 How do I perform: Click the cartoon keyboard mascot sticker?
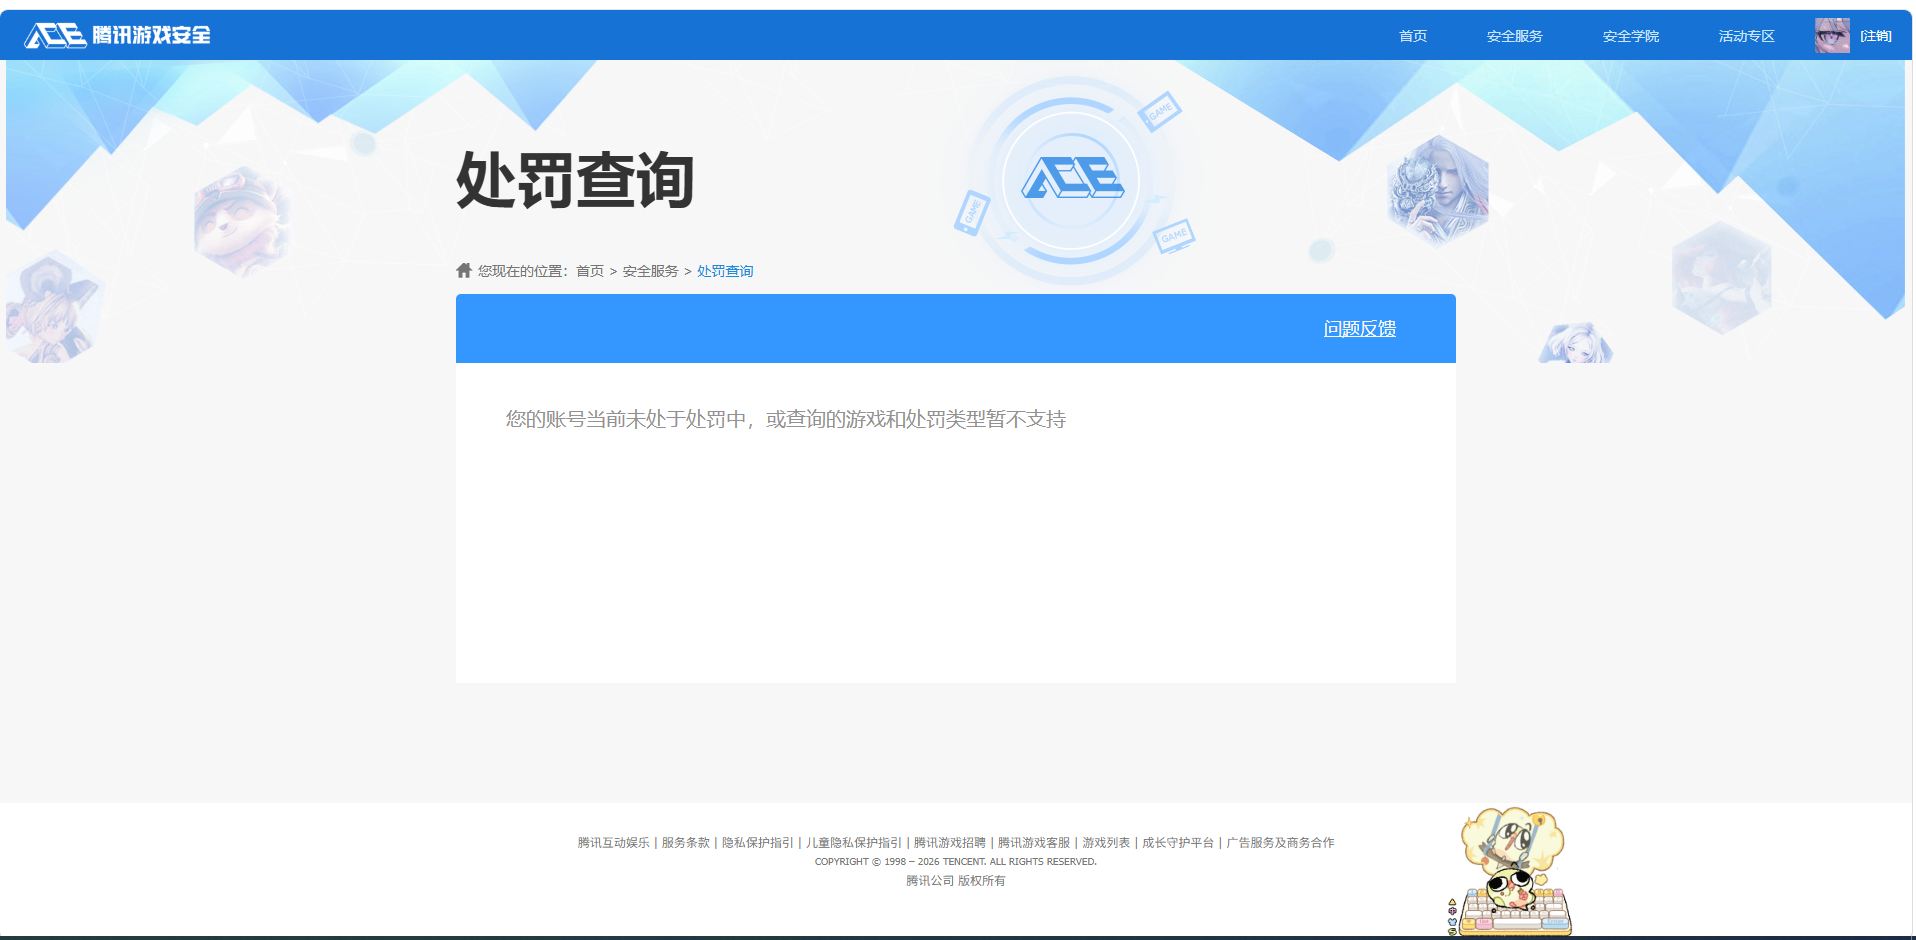pyautogui.click(x=1511, y=871)
